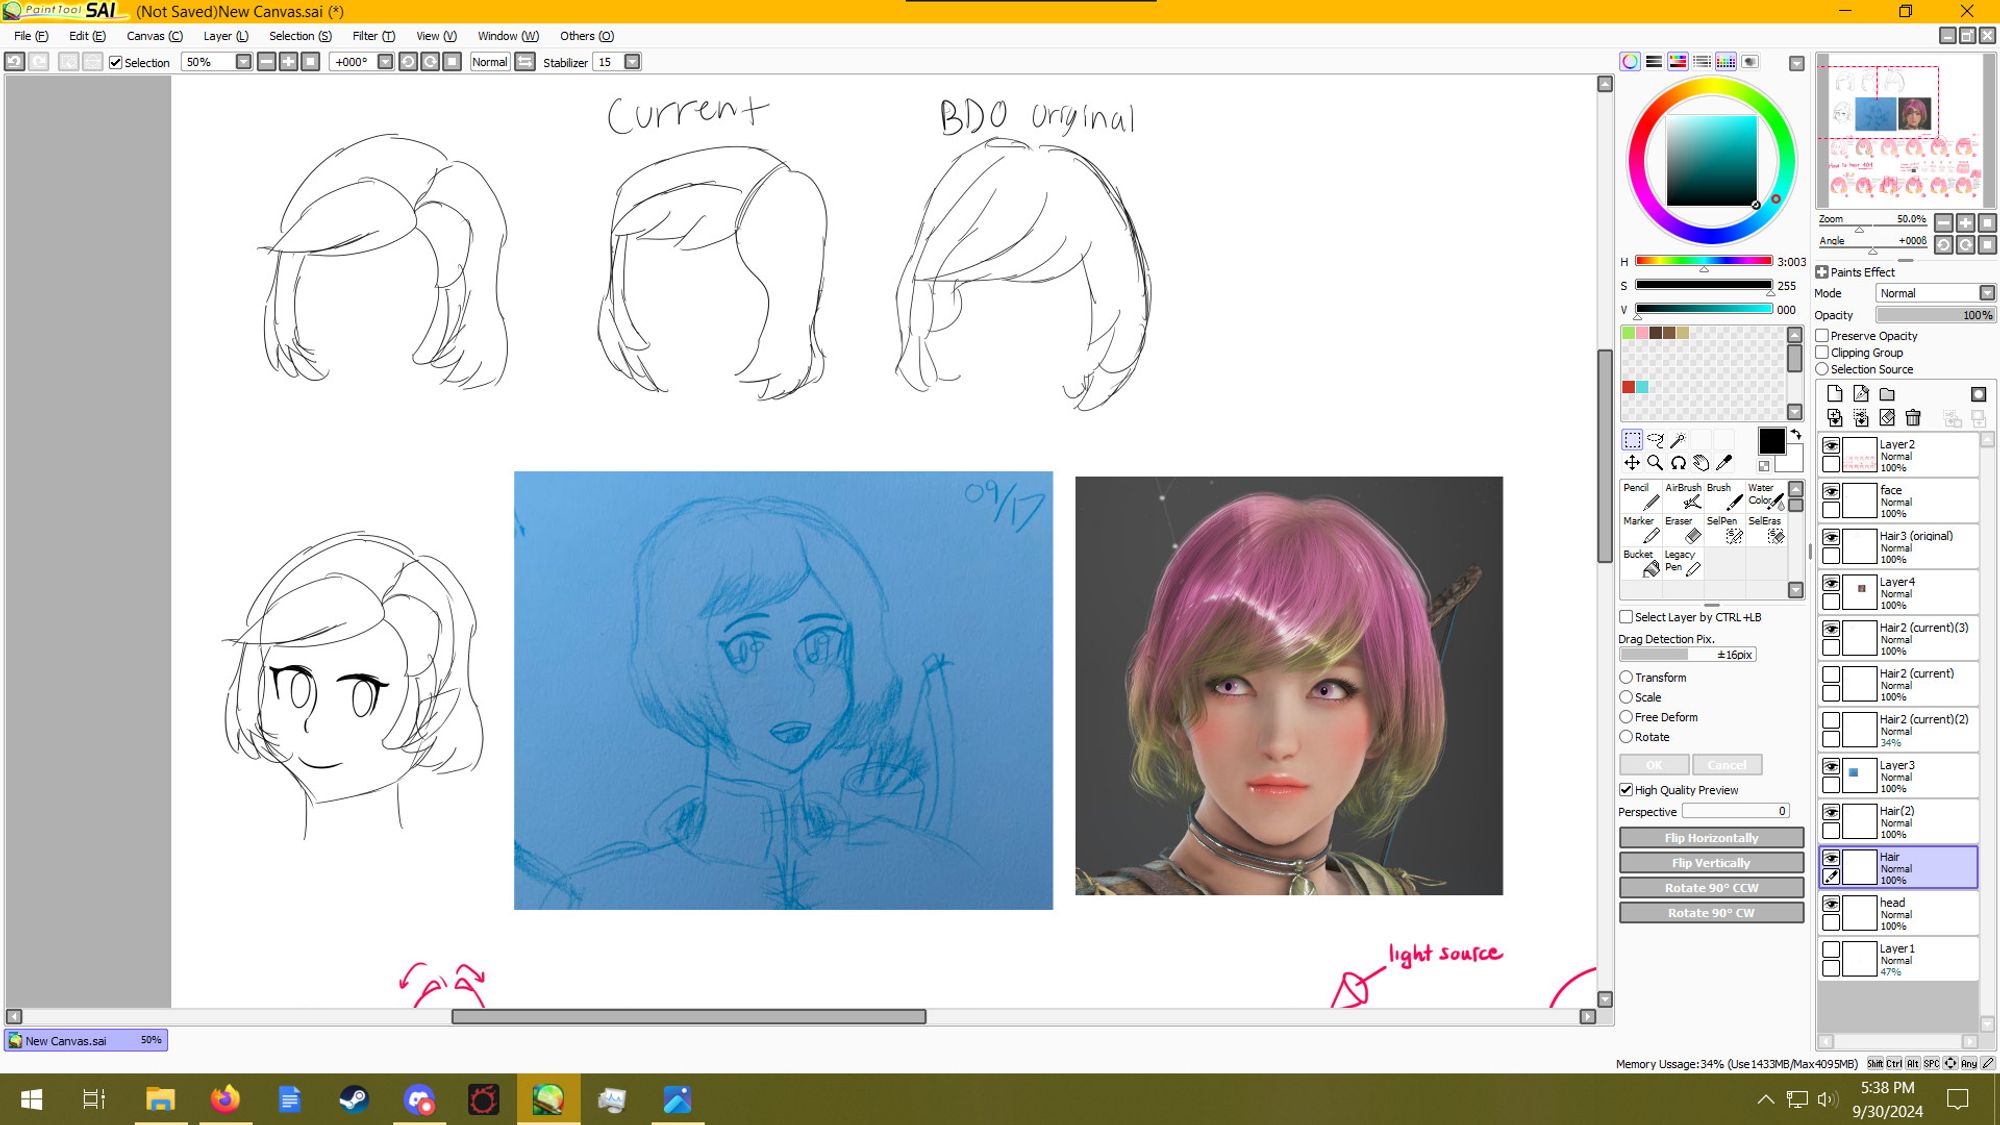Expand the Paints Effect section
Viewport: 2000px width, 1125px height.
click(x=1822, y=272)
